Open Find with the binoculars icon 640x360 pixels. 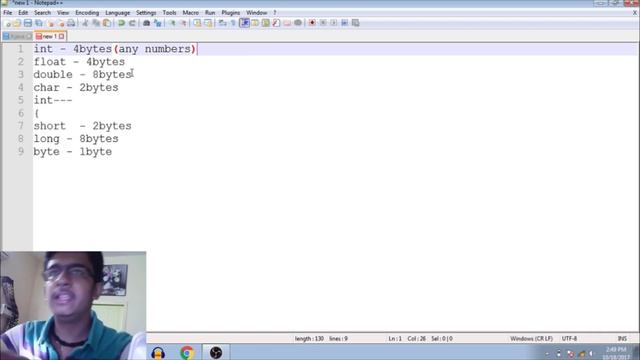point(147,23)
